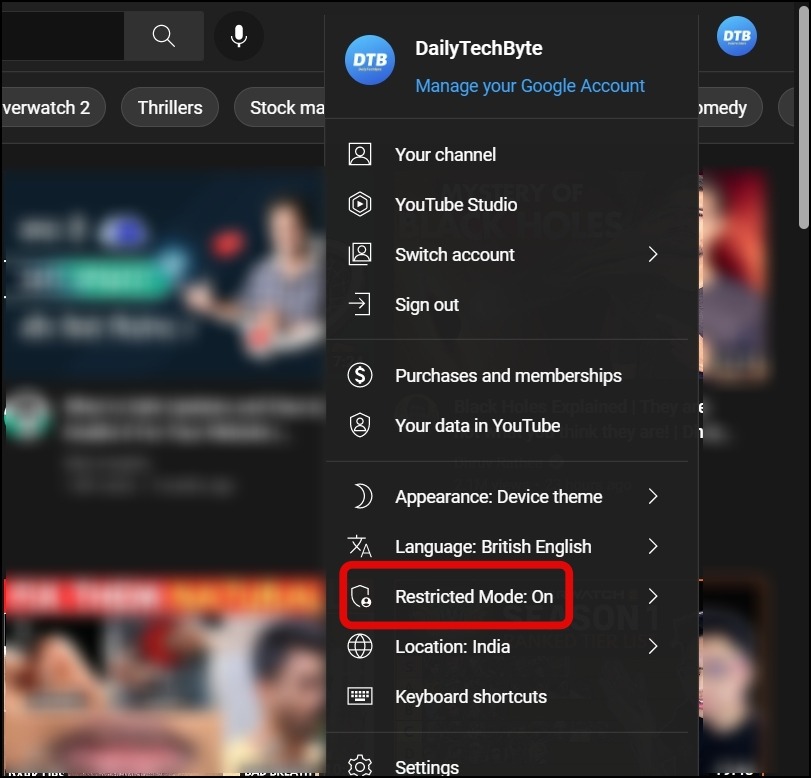Open Manage your Google Account
The height and width of the screenshot is (778, 811).
(530, 86)
